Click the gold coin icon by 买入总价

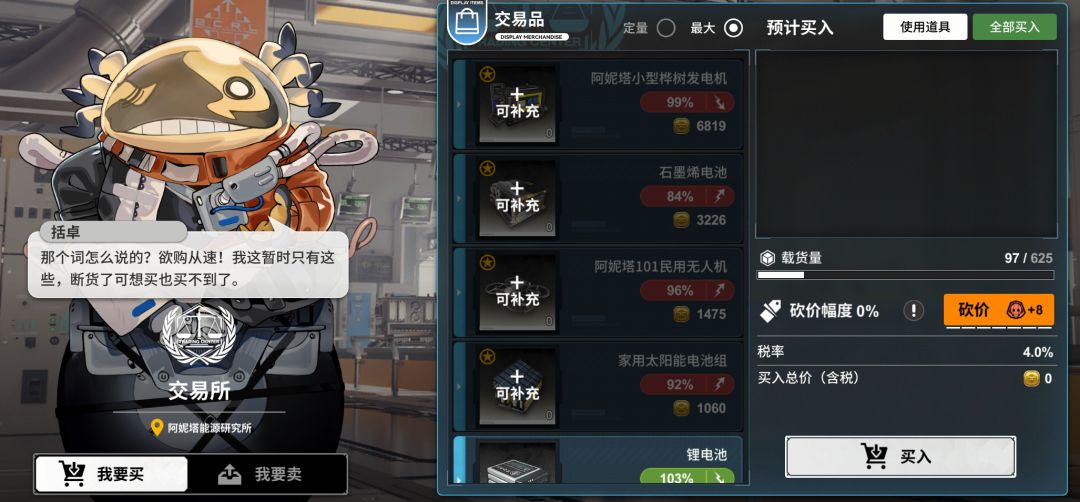pyautogui.click(x=1031, y=379)
